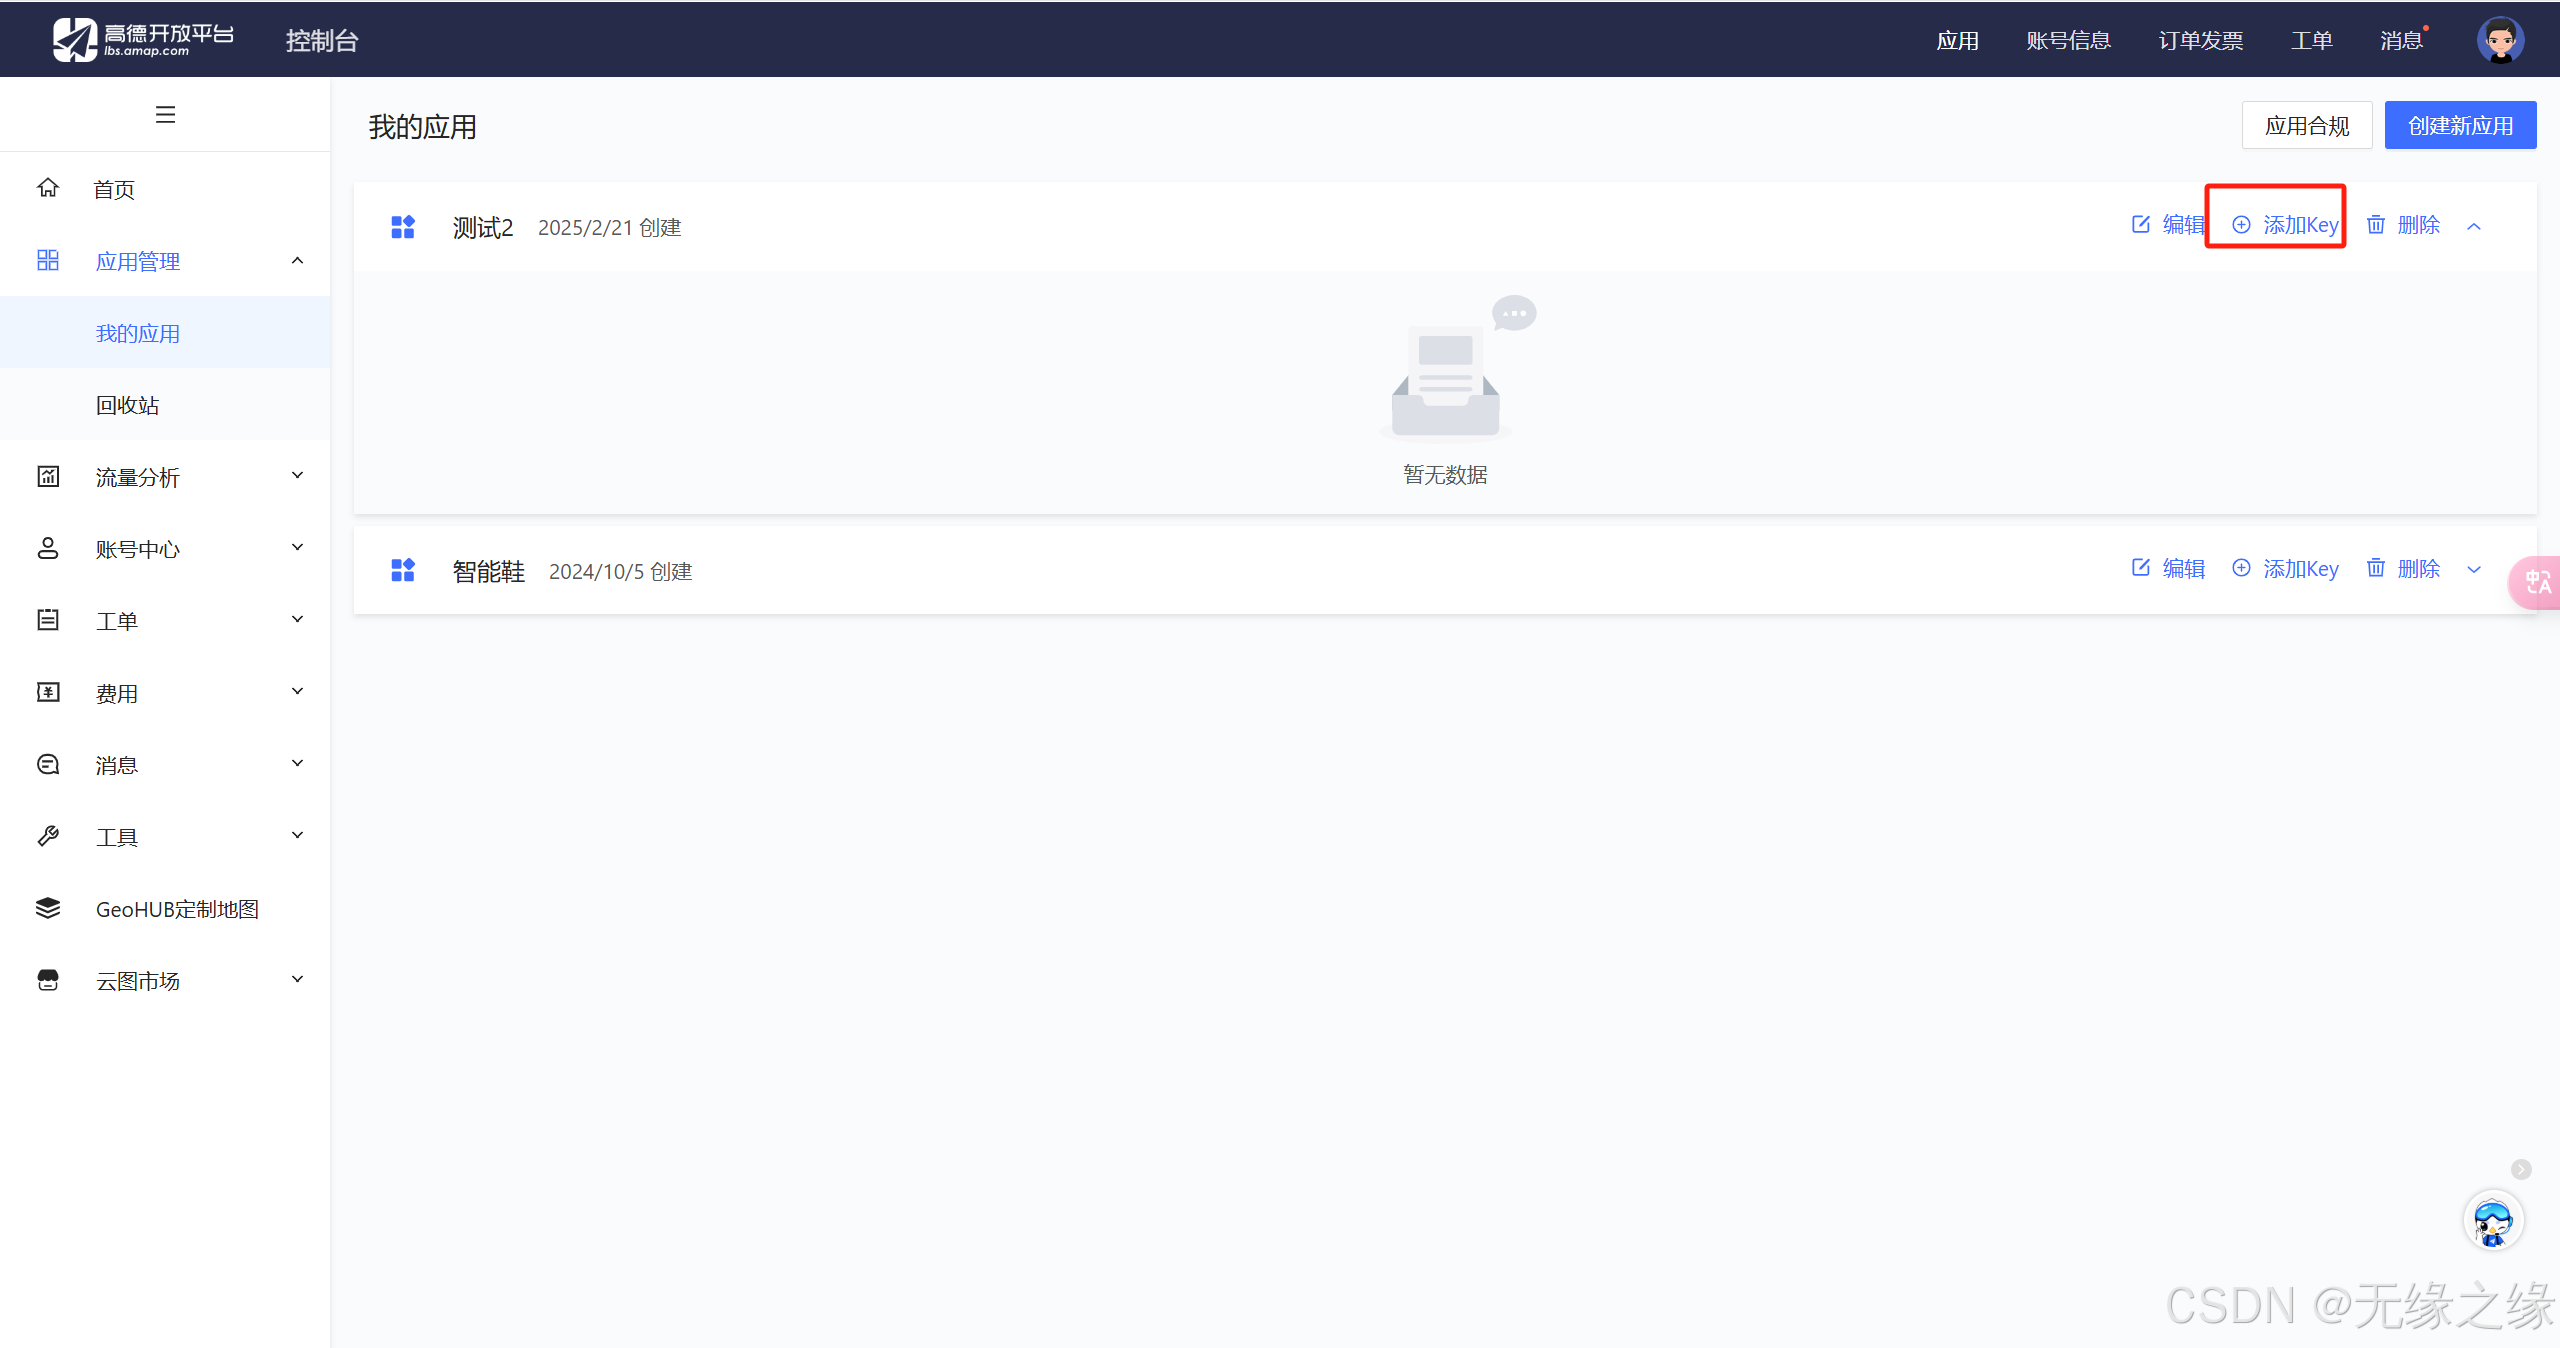This screenshot has width=2560, height=1348.
Task: Click the GeoHUB定制地图 layers icon
Action: click(x=48, y=908)
